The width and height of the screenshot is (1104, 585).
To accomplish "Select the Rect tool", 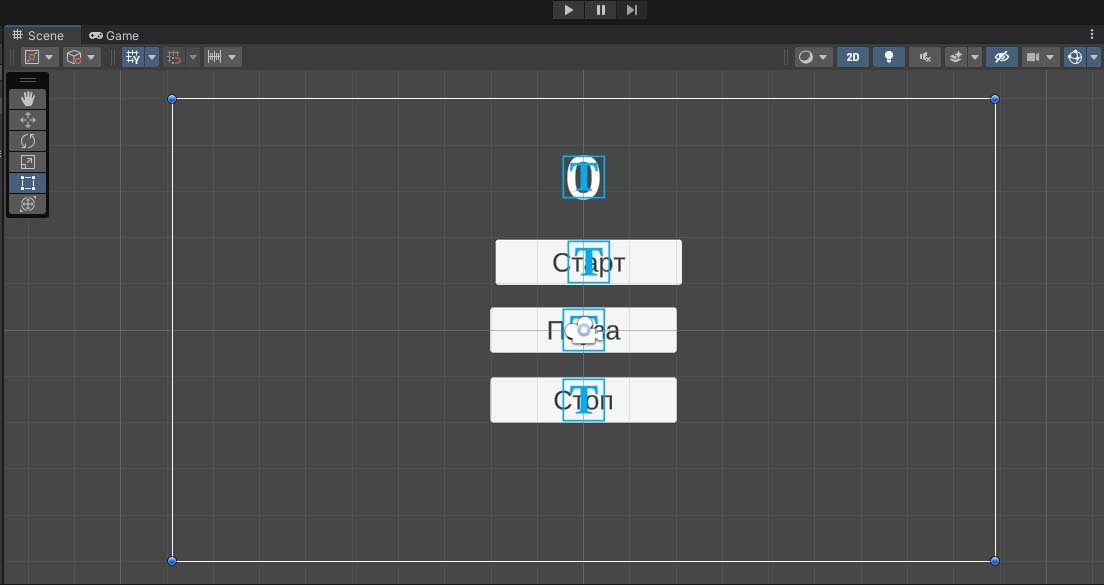I will [x=28, y=183].
